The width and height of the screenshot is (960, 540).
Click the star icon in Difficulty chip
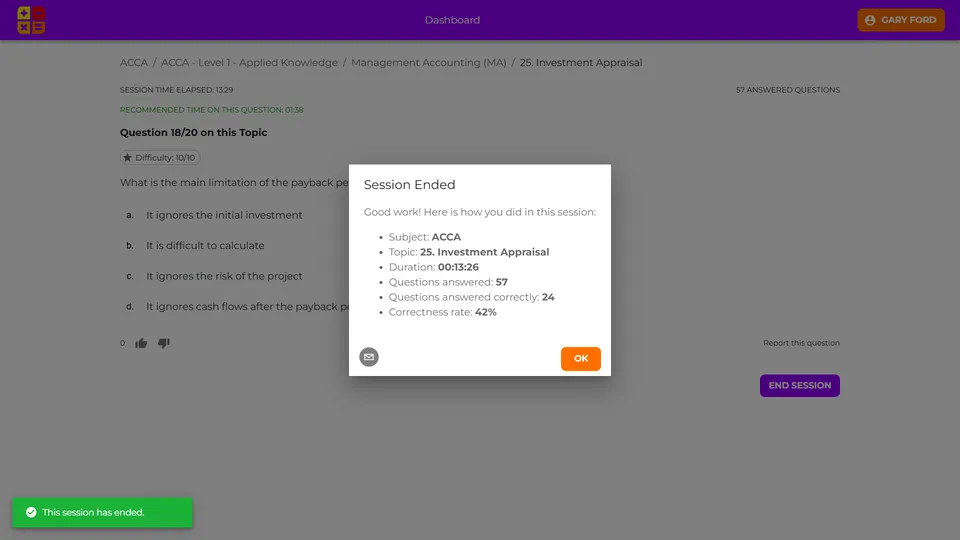click(127, 158)
